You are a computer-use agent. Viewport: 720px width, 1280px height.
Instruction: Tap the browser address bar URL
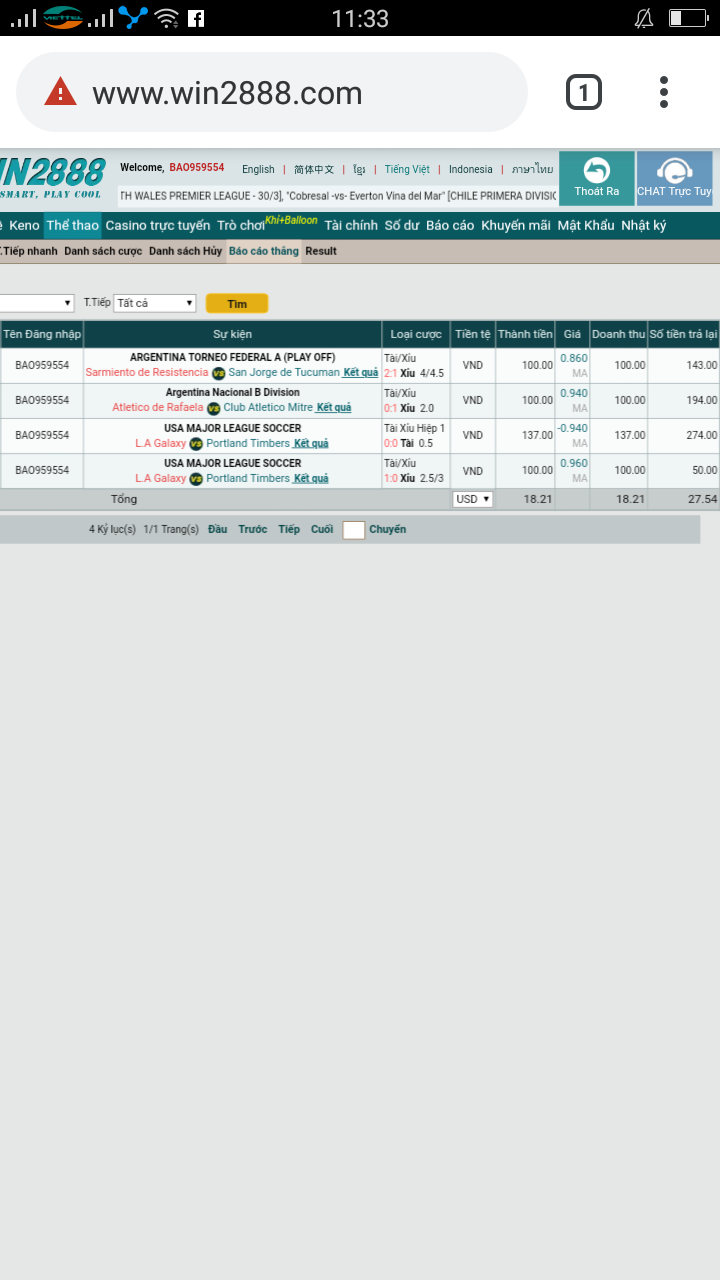pyautogui.click(x=227, y=93)
